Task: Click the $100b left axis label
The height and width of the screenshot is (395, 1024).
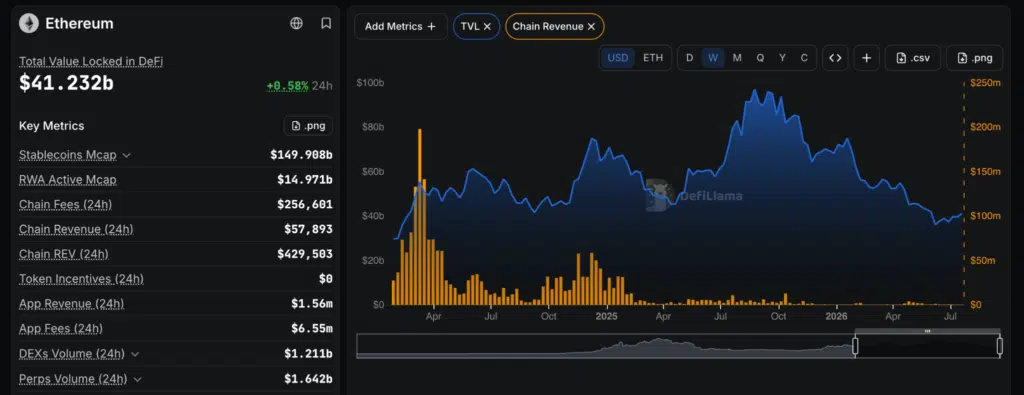Action: (370, 83)
